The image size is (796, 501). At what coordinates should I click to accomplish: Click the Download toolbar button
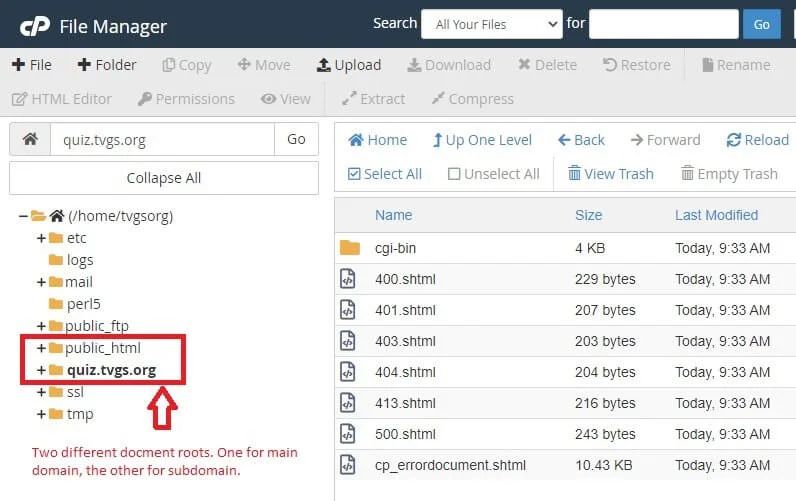pyautogui.click(x=449, y=65)
